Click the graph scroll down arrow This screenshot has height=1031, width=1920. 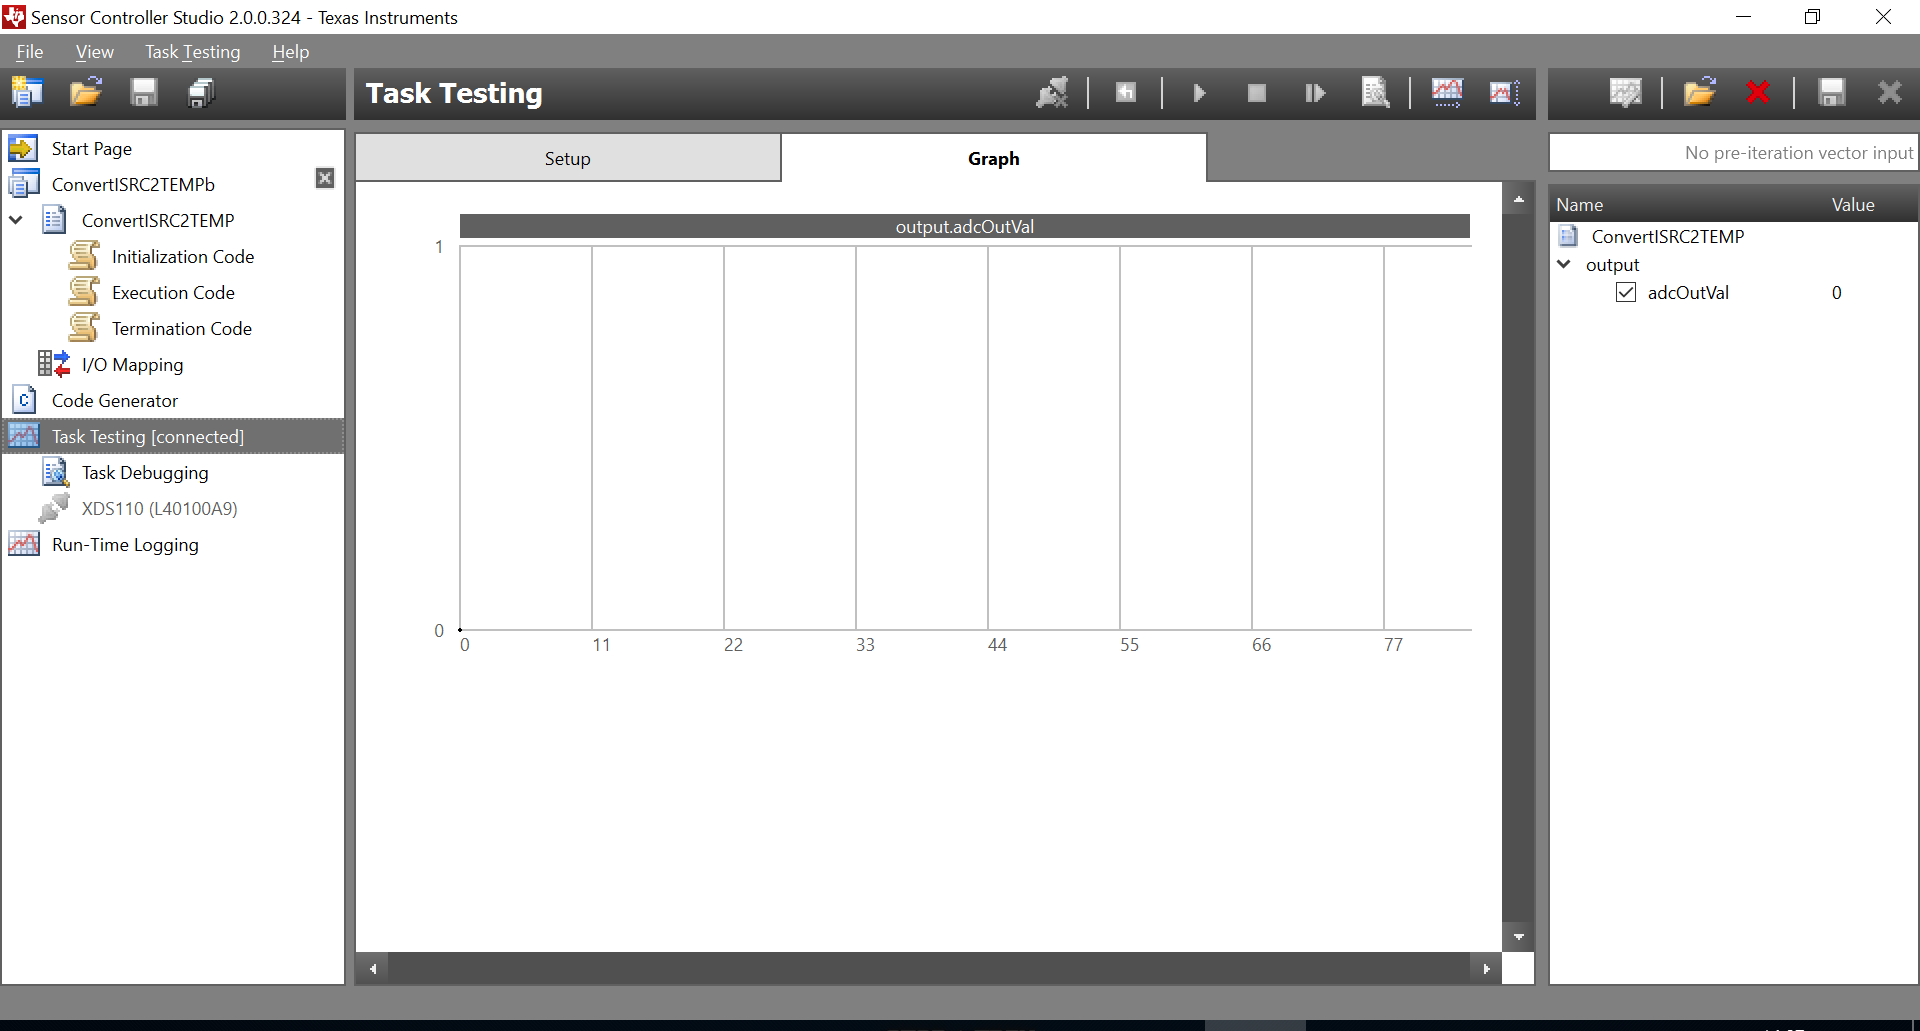click(1519, 937)
